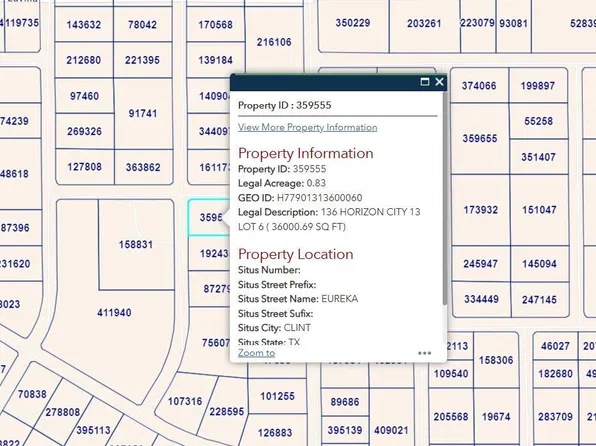Viewport: 596px width, 446px height.
Task: Select parcel 278808 on the map
Action: coord(63,412)
